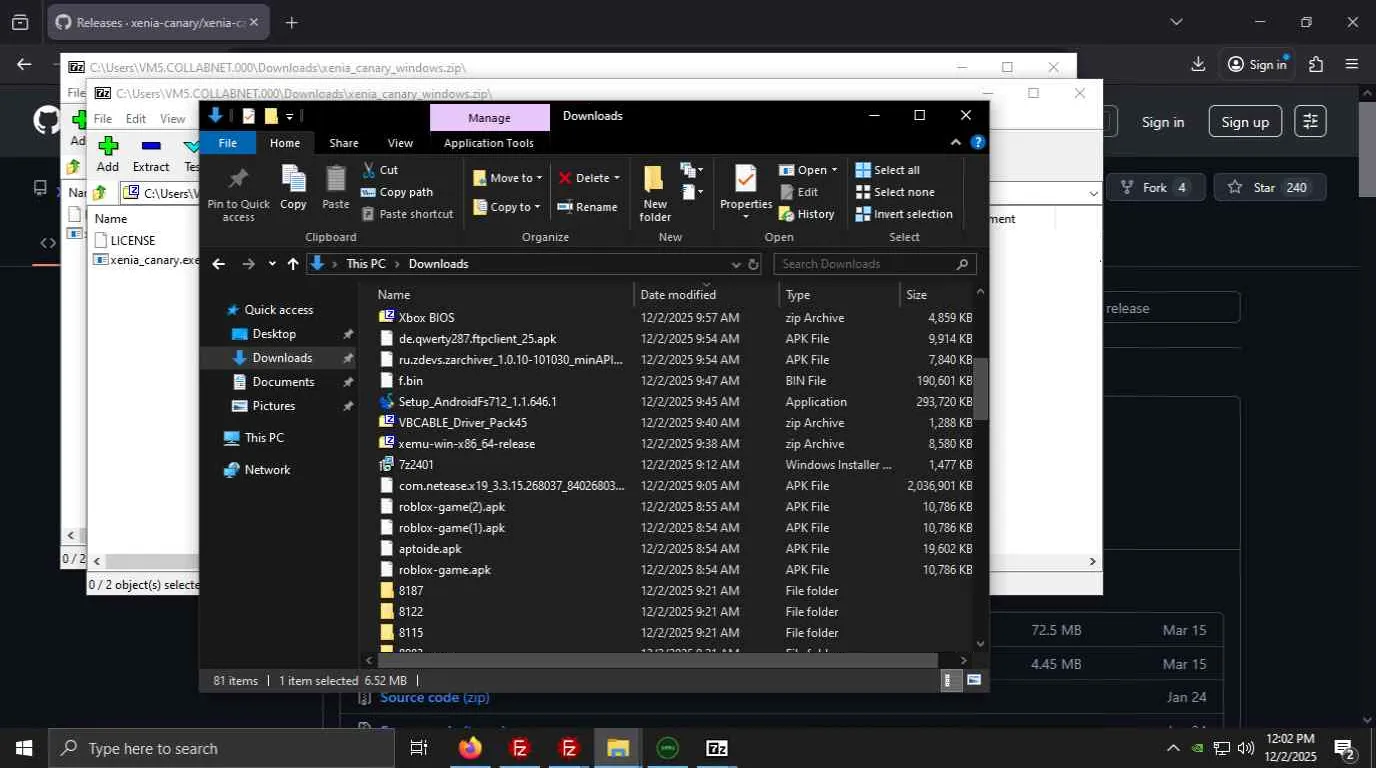
Task: Unpin Downloads from Quick access
Action: point(348,358)
